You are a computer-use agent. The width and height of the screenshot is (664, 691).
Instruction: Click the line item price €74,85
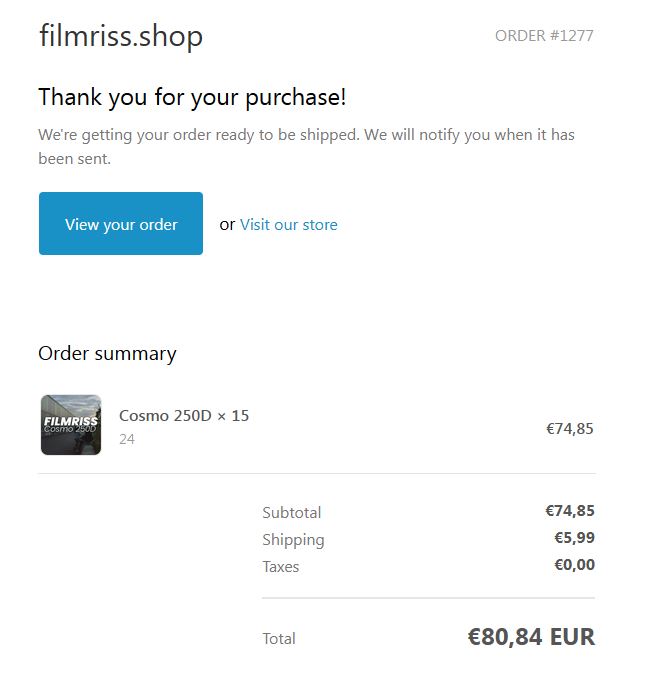(569, 428)
